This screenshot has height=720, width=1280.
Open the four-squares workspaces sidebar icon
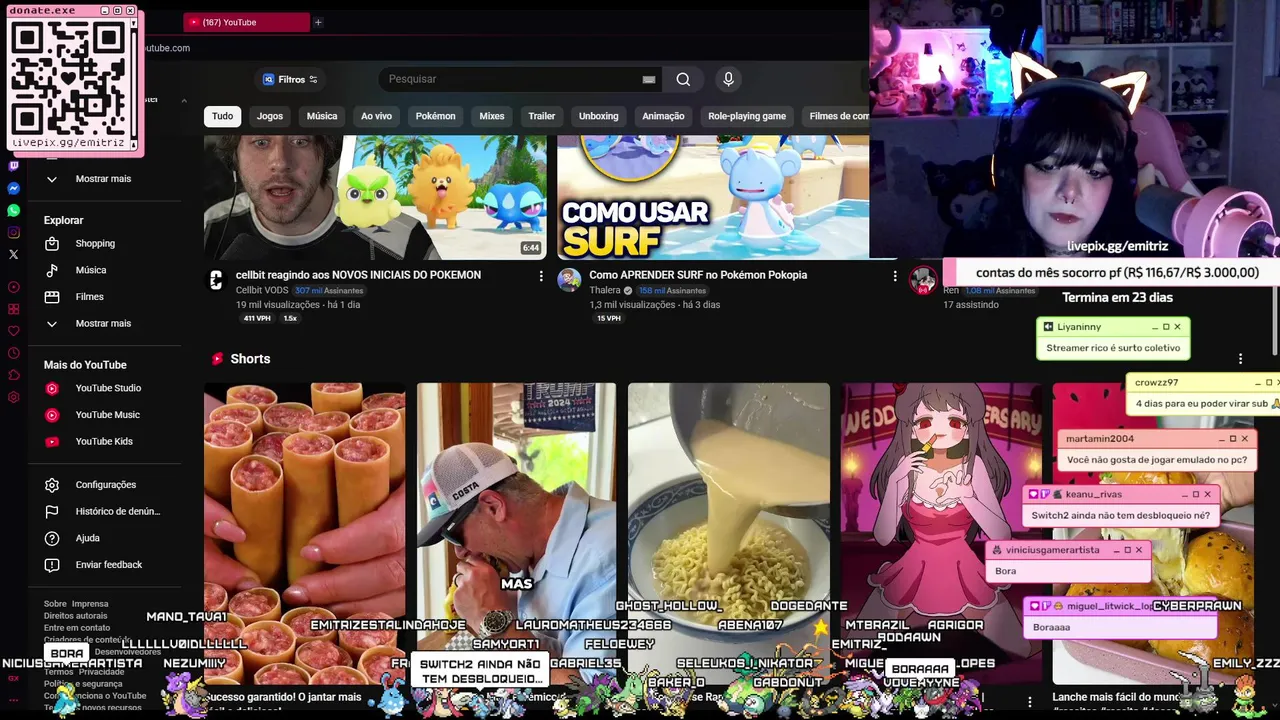[13, 309]
